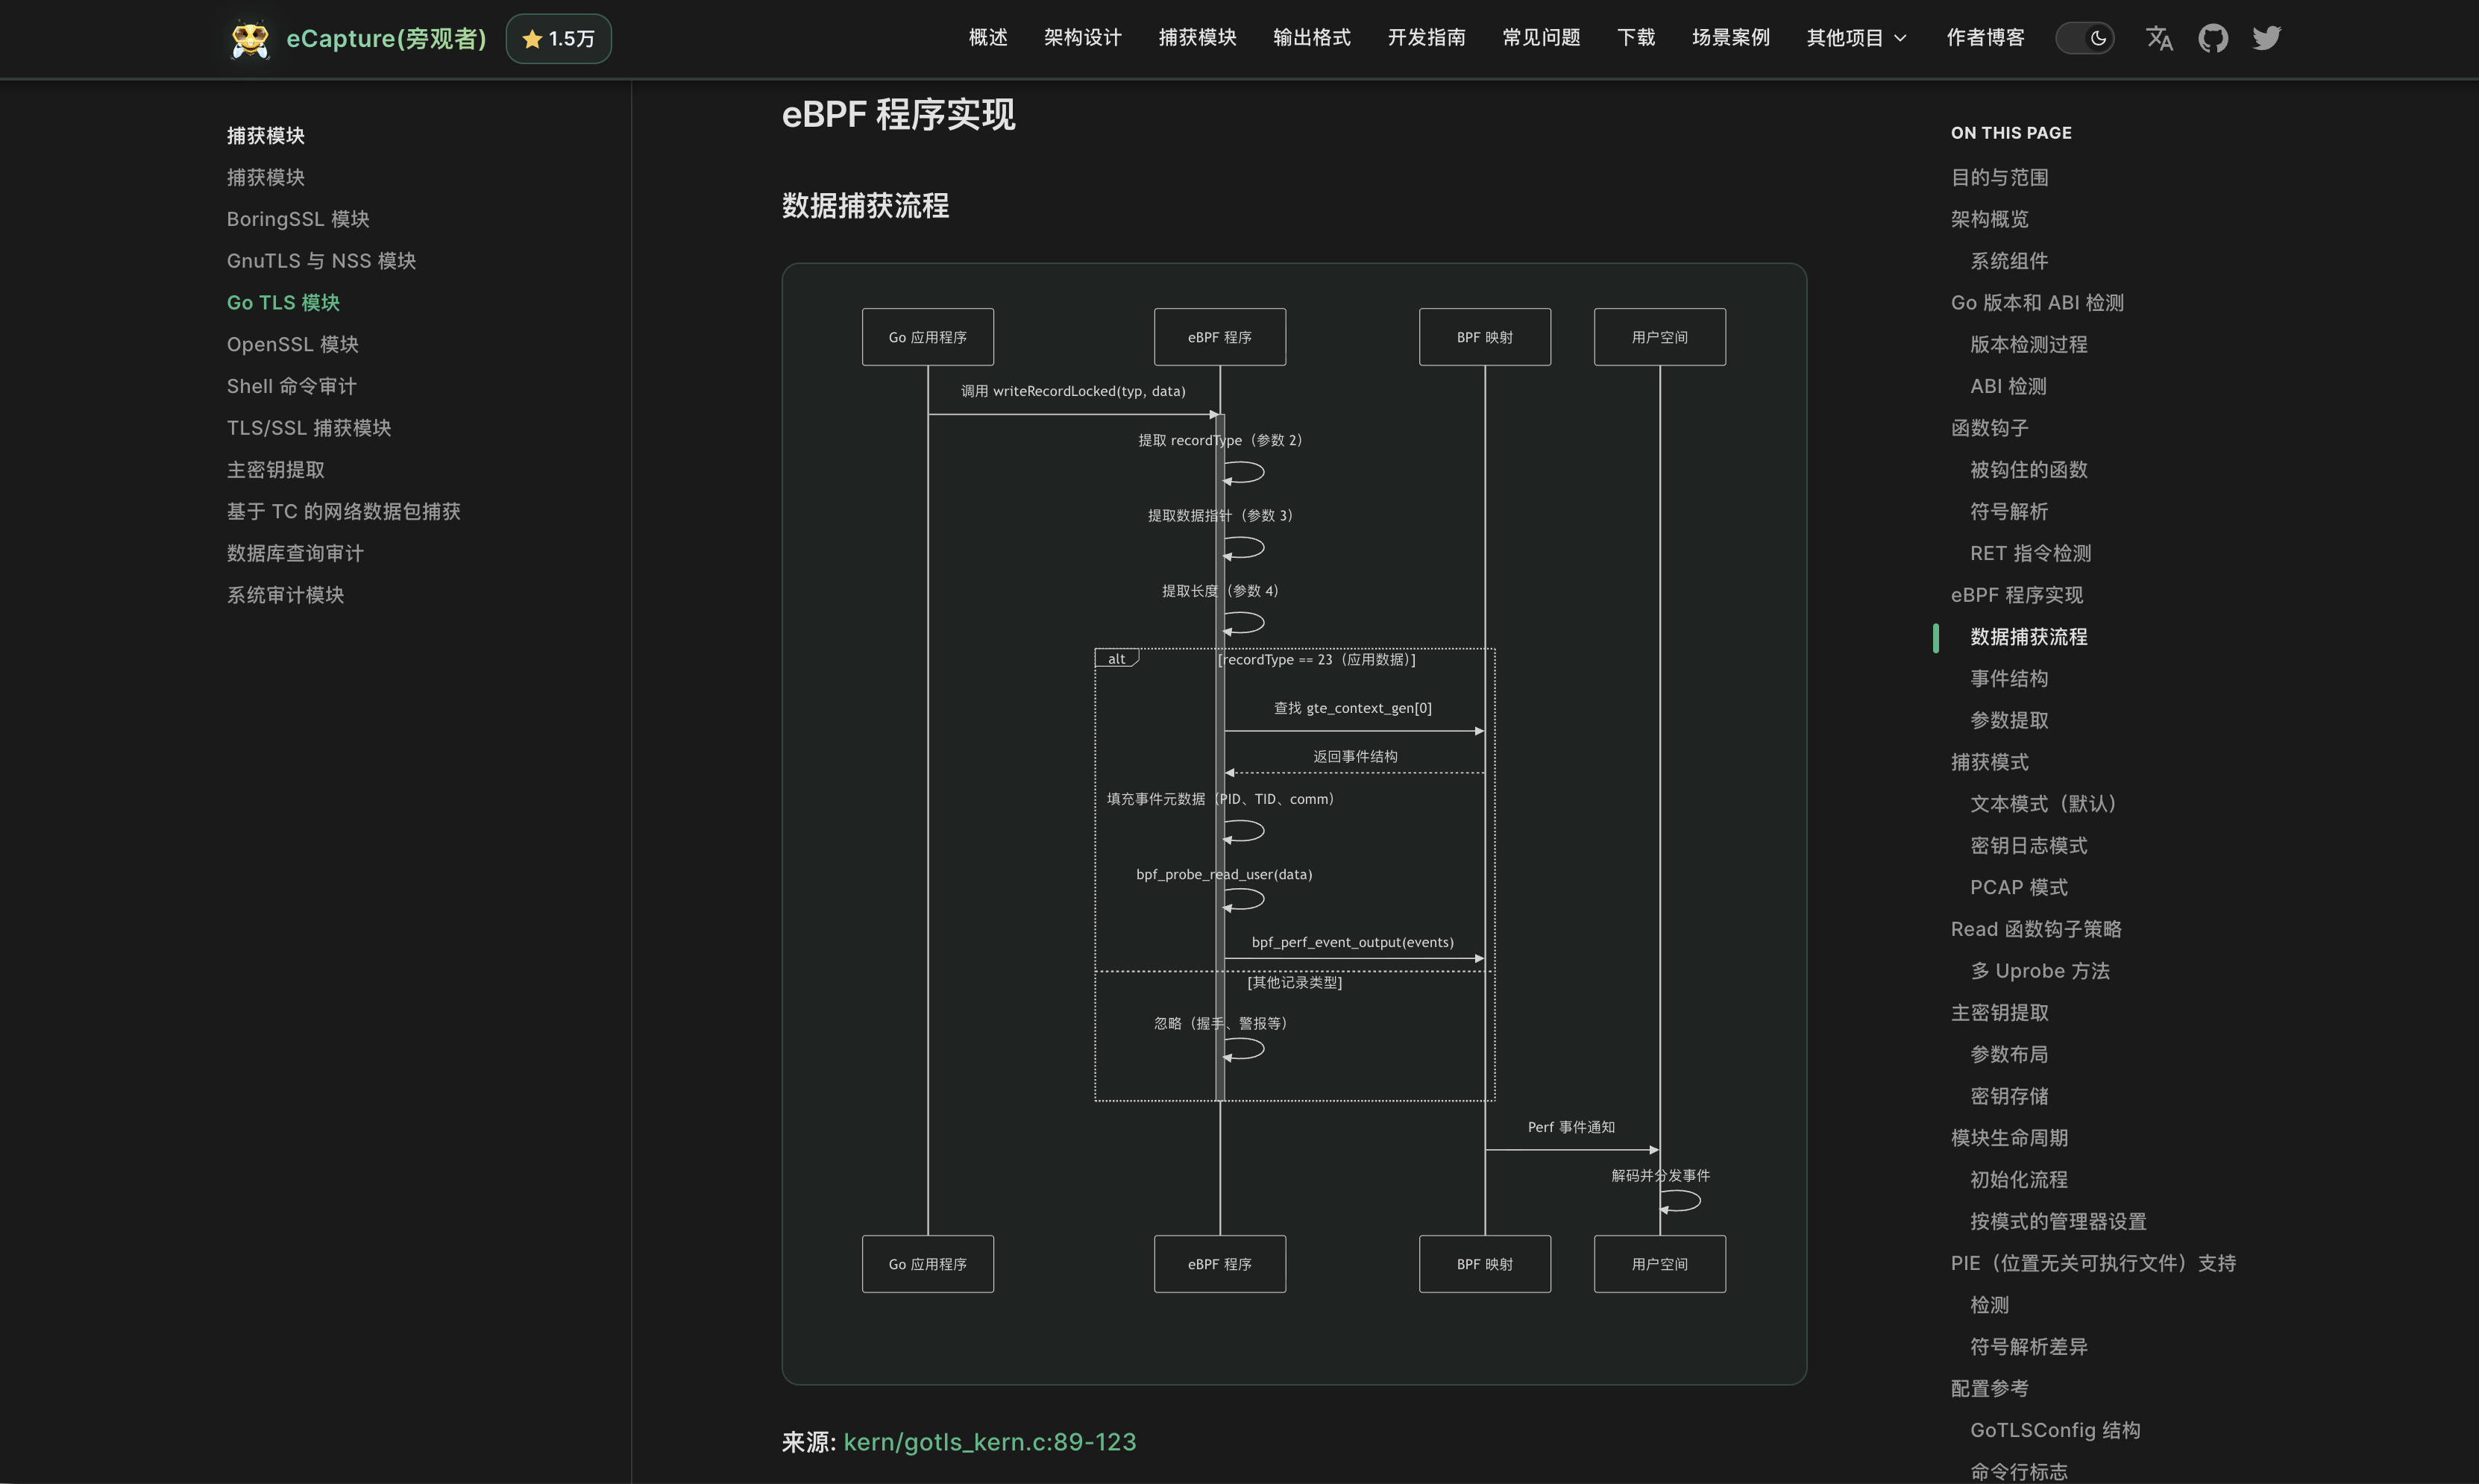
Task: Click the 1.5万 star badge
Action: [x=558, y=39]
